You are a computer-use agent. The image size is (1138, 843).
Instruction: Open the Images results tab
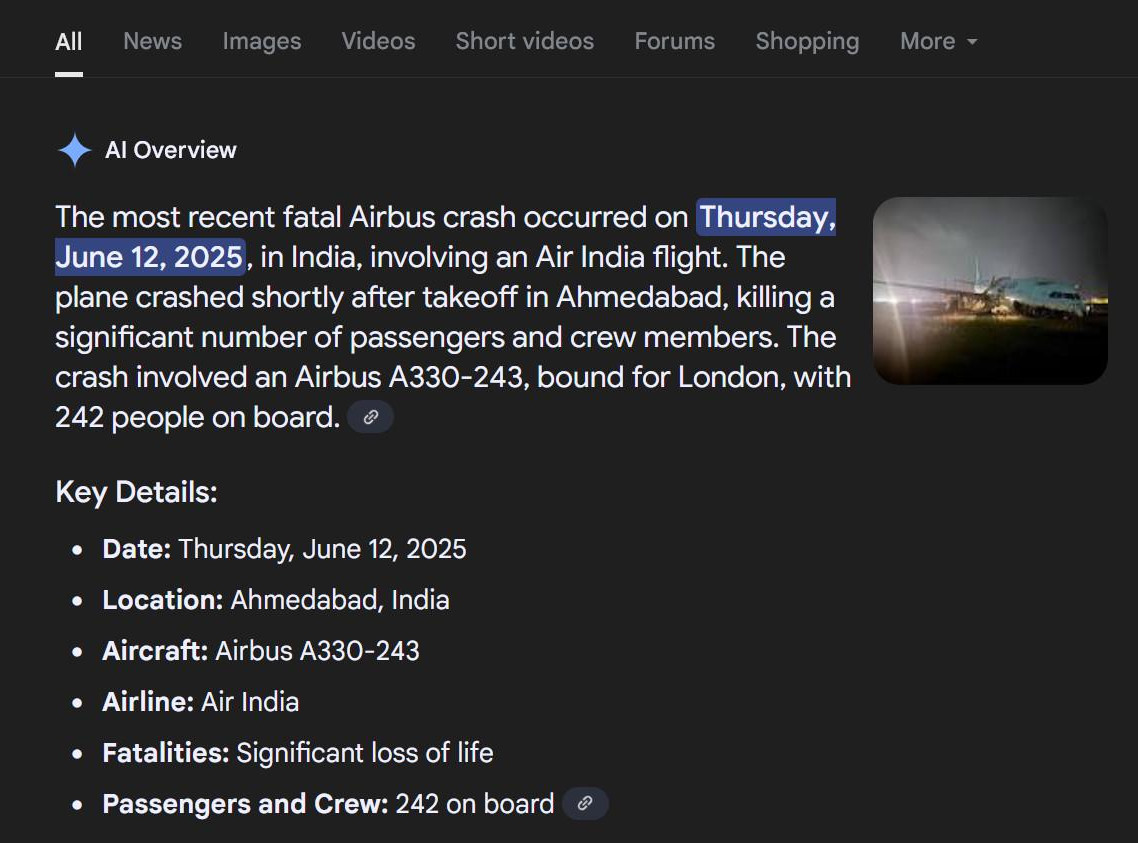261,41
